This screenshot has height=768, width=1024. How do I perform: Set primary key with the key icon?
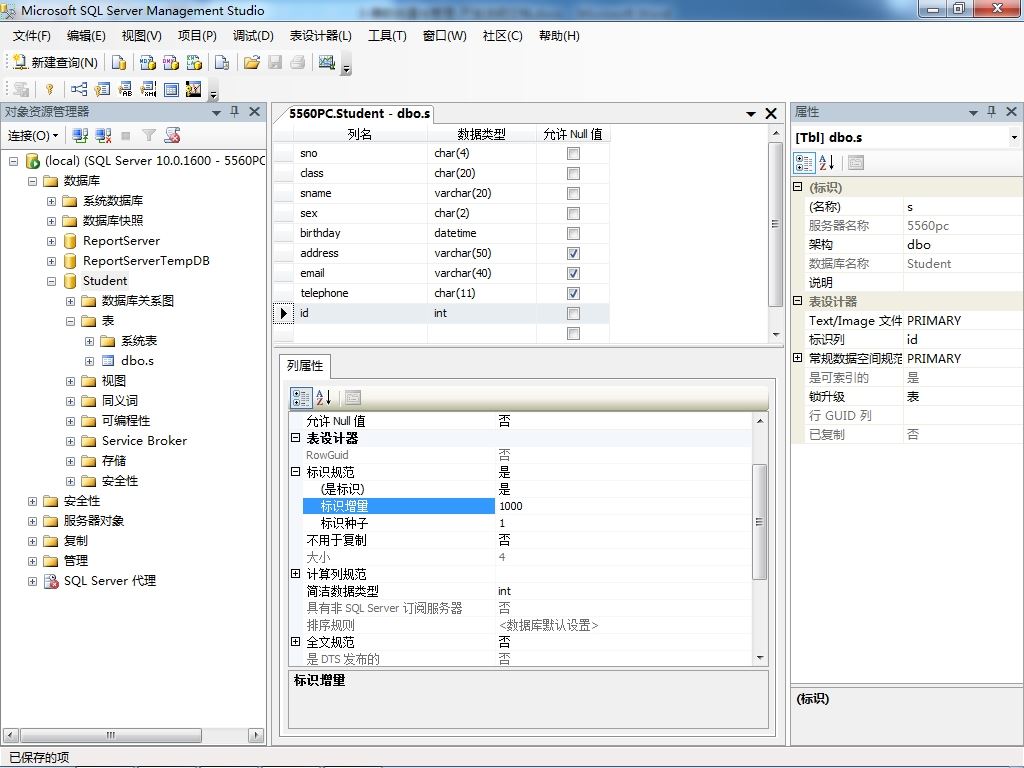(50, 89)
